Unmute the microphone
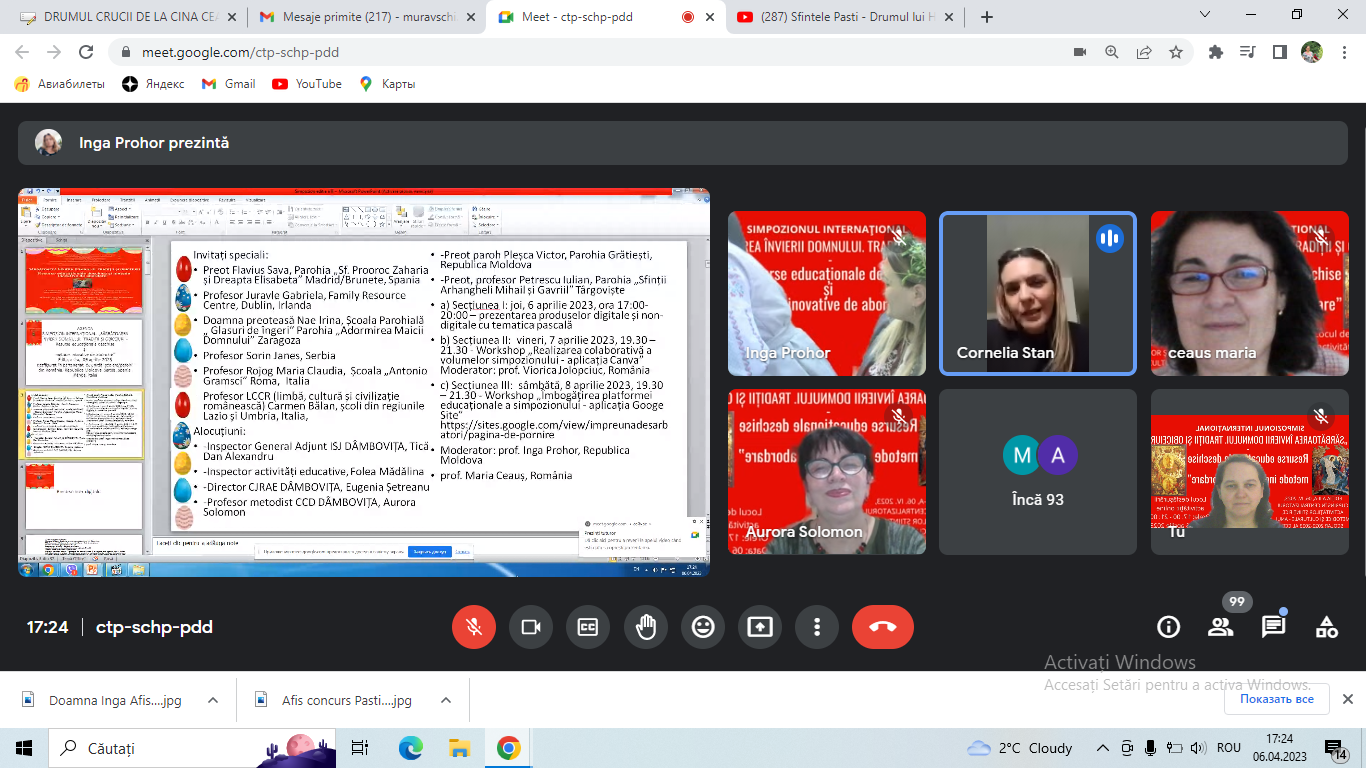Viewport: 1366px width, 768px height. coord(474,627)
